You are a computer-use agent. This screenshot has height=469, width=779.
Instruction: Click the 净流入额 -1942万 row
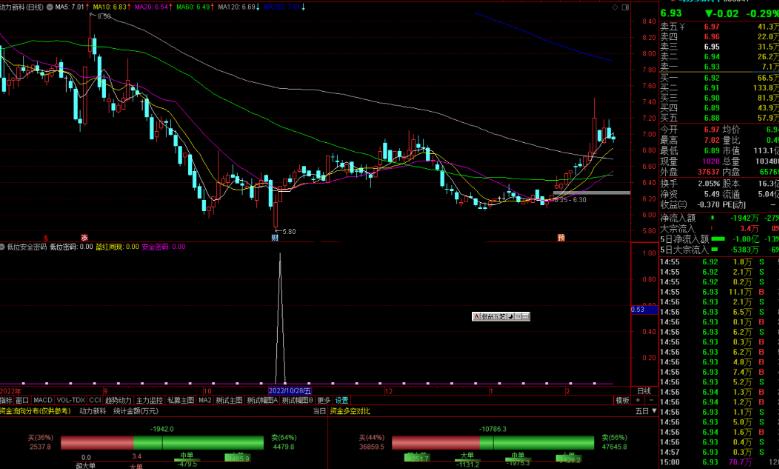(x=719, y=218)
